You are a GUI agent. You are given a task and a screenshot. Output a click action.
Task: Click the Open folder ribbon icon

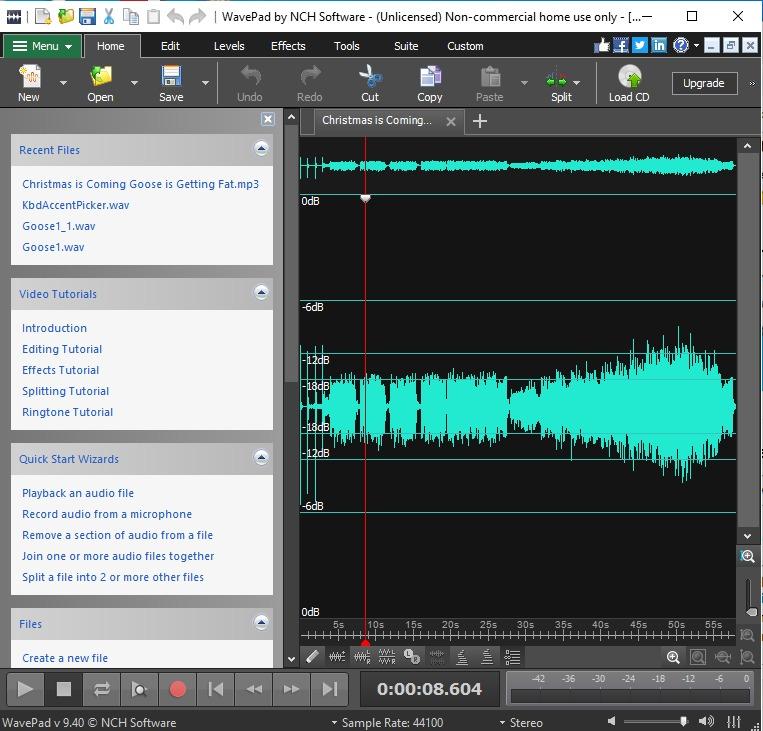pos(101,77)
